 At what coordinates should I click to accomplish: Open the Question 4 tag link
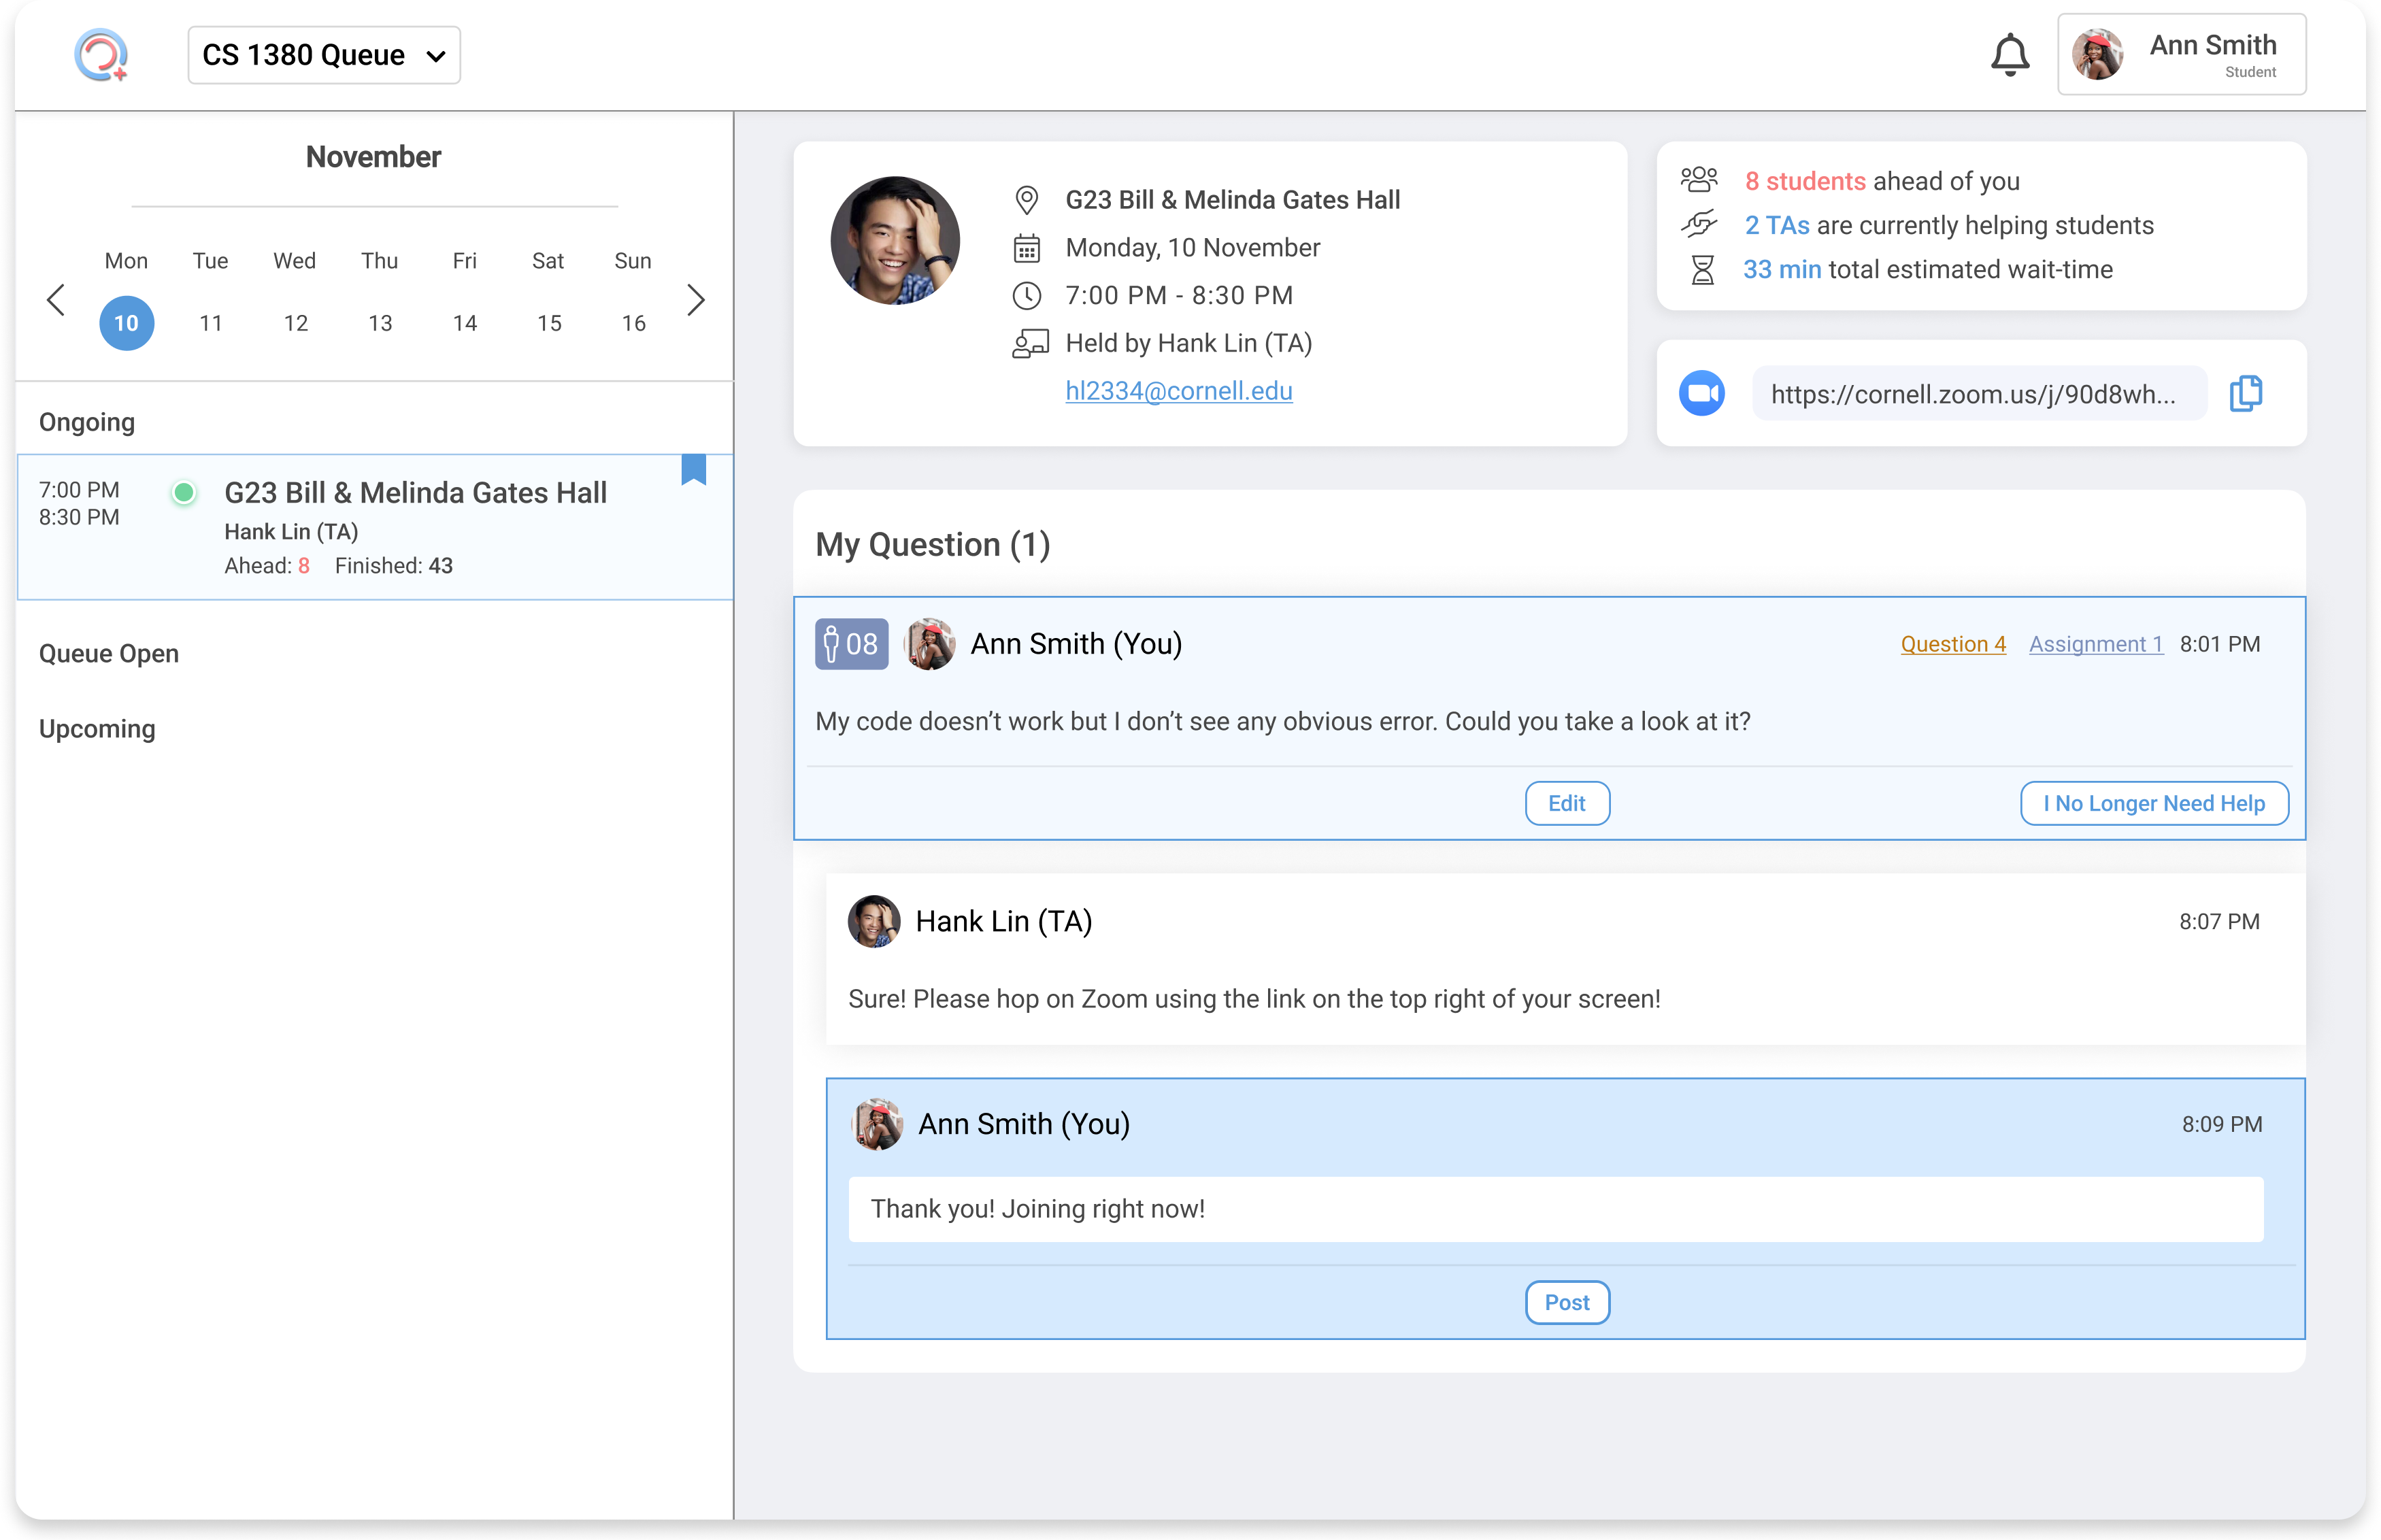point(1952,644)
